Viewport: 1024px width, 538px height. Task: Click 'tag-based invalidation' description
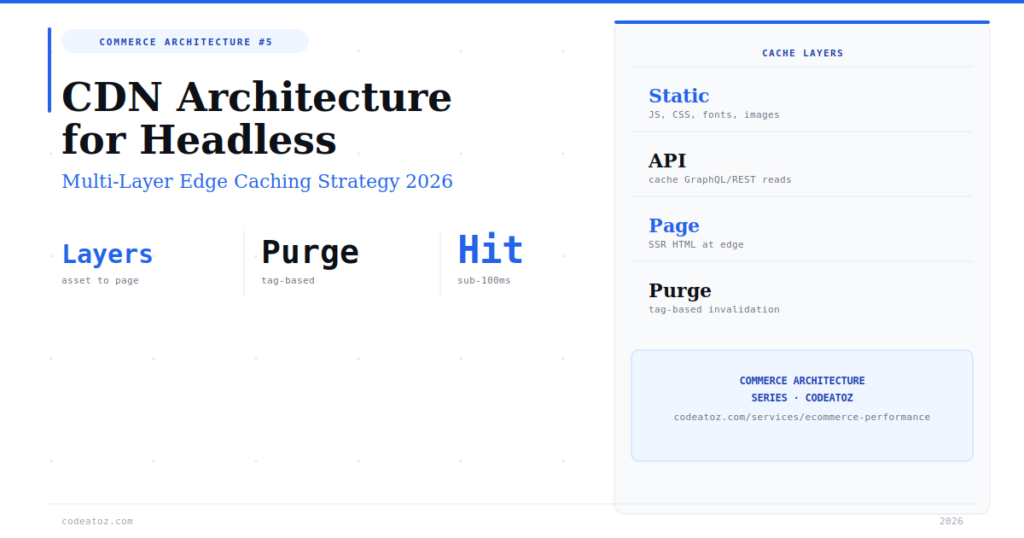click(x=714, y=309)
